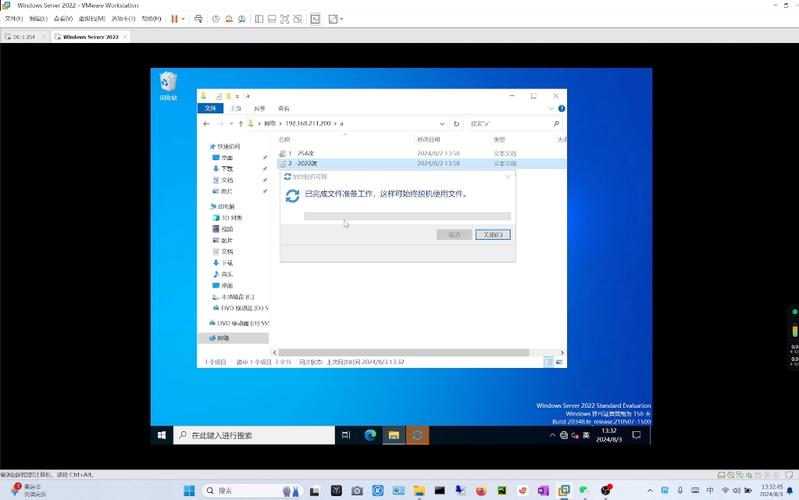Click the take snapshot clock icon

tap(216, 19)
